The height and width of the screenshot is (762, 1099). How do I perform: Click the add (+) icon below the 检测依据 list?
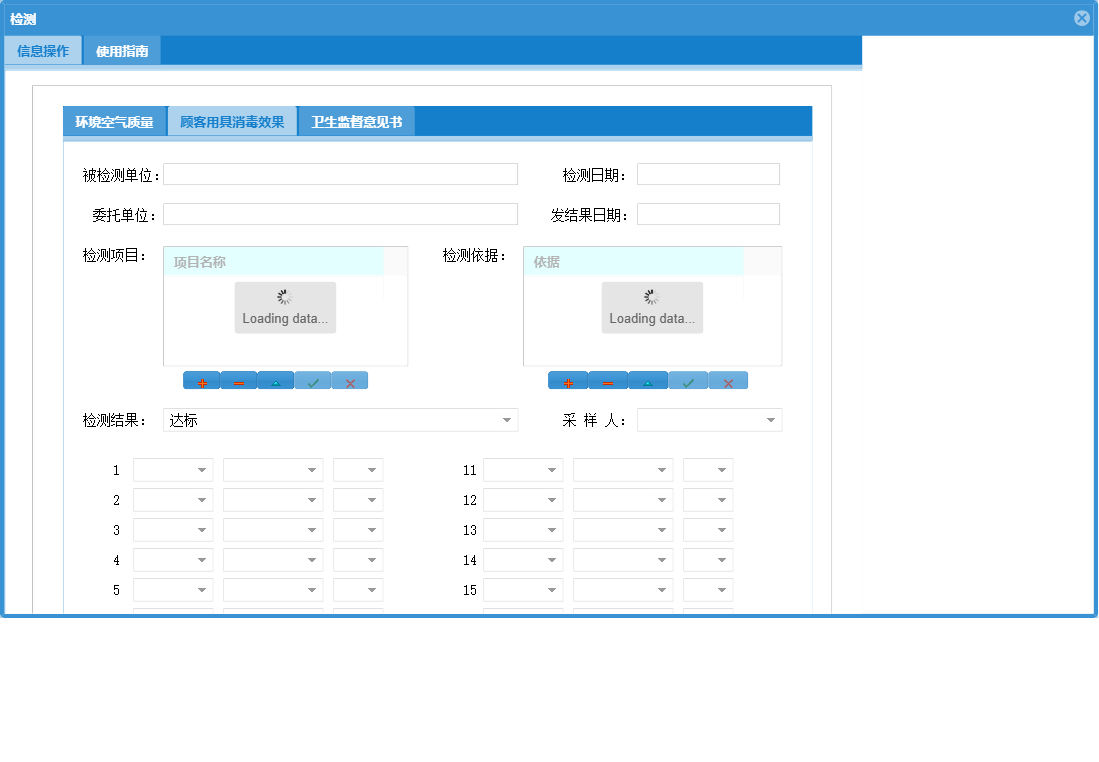point(568,380)
